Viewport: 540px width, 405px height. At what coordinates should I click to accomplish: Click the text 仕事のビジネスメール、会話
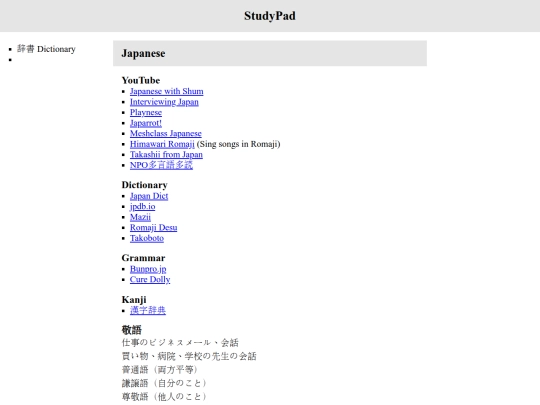pos(180,343)
